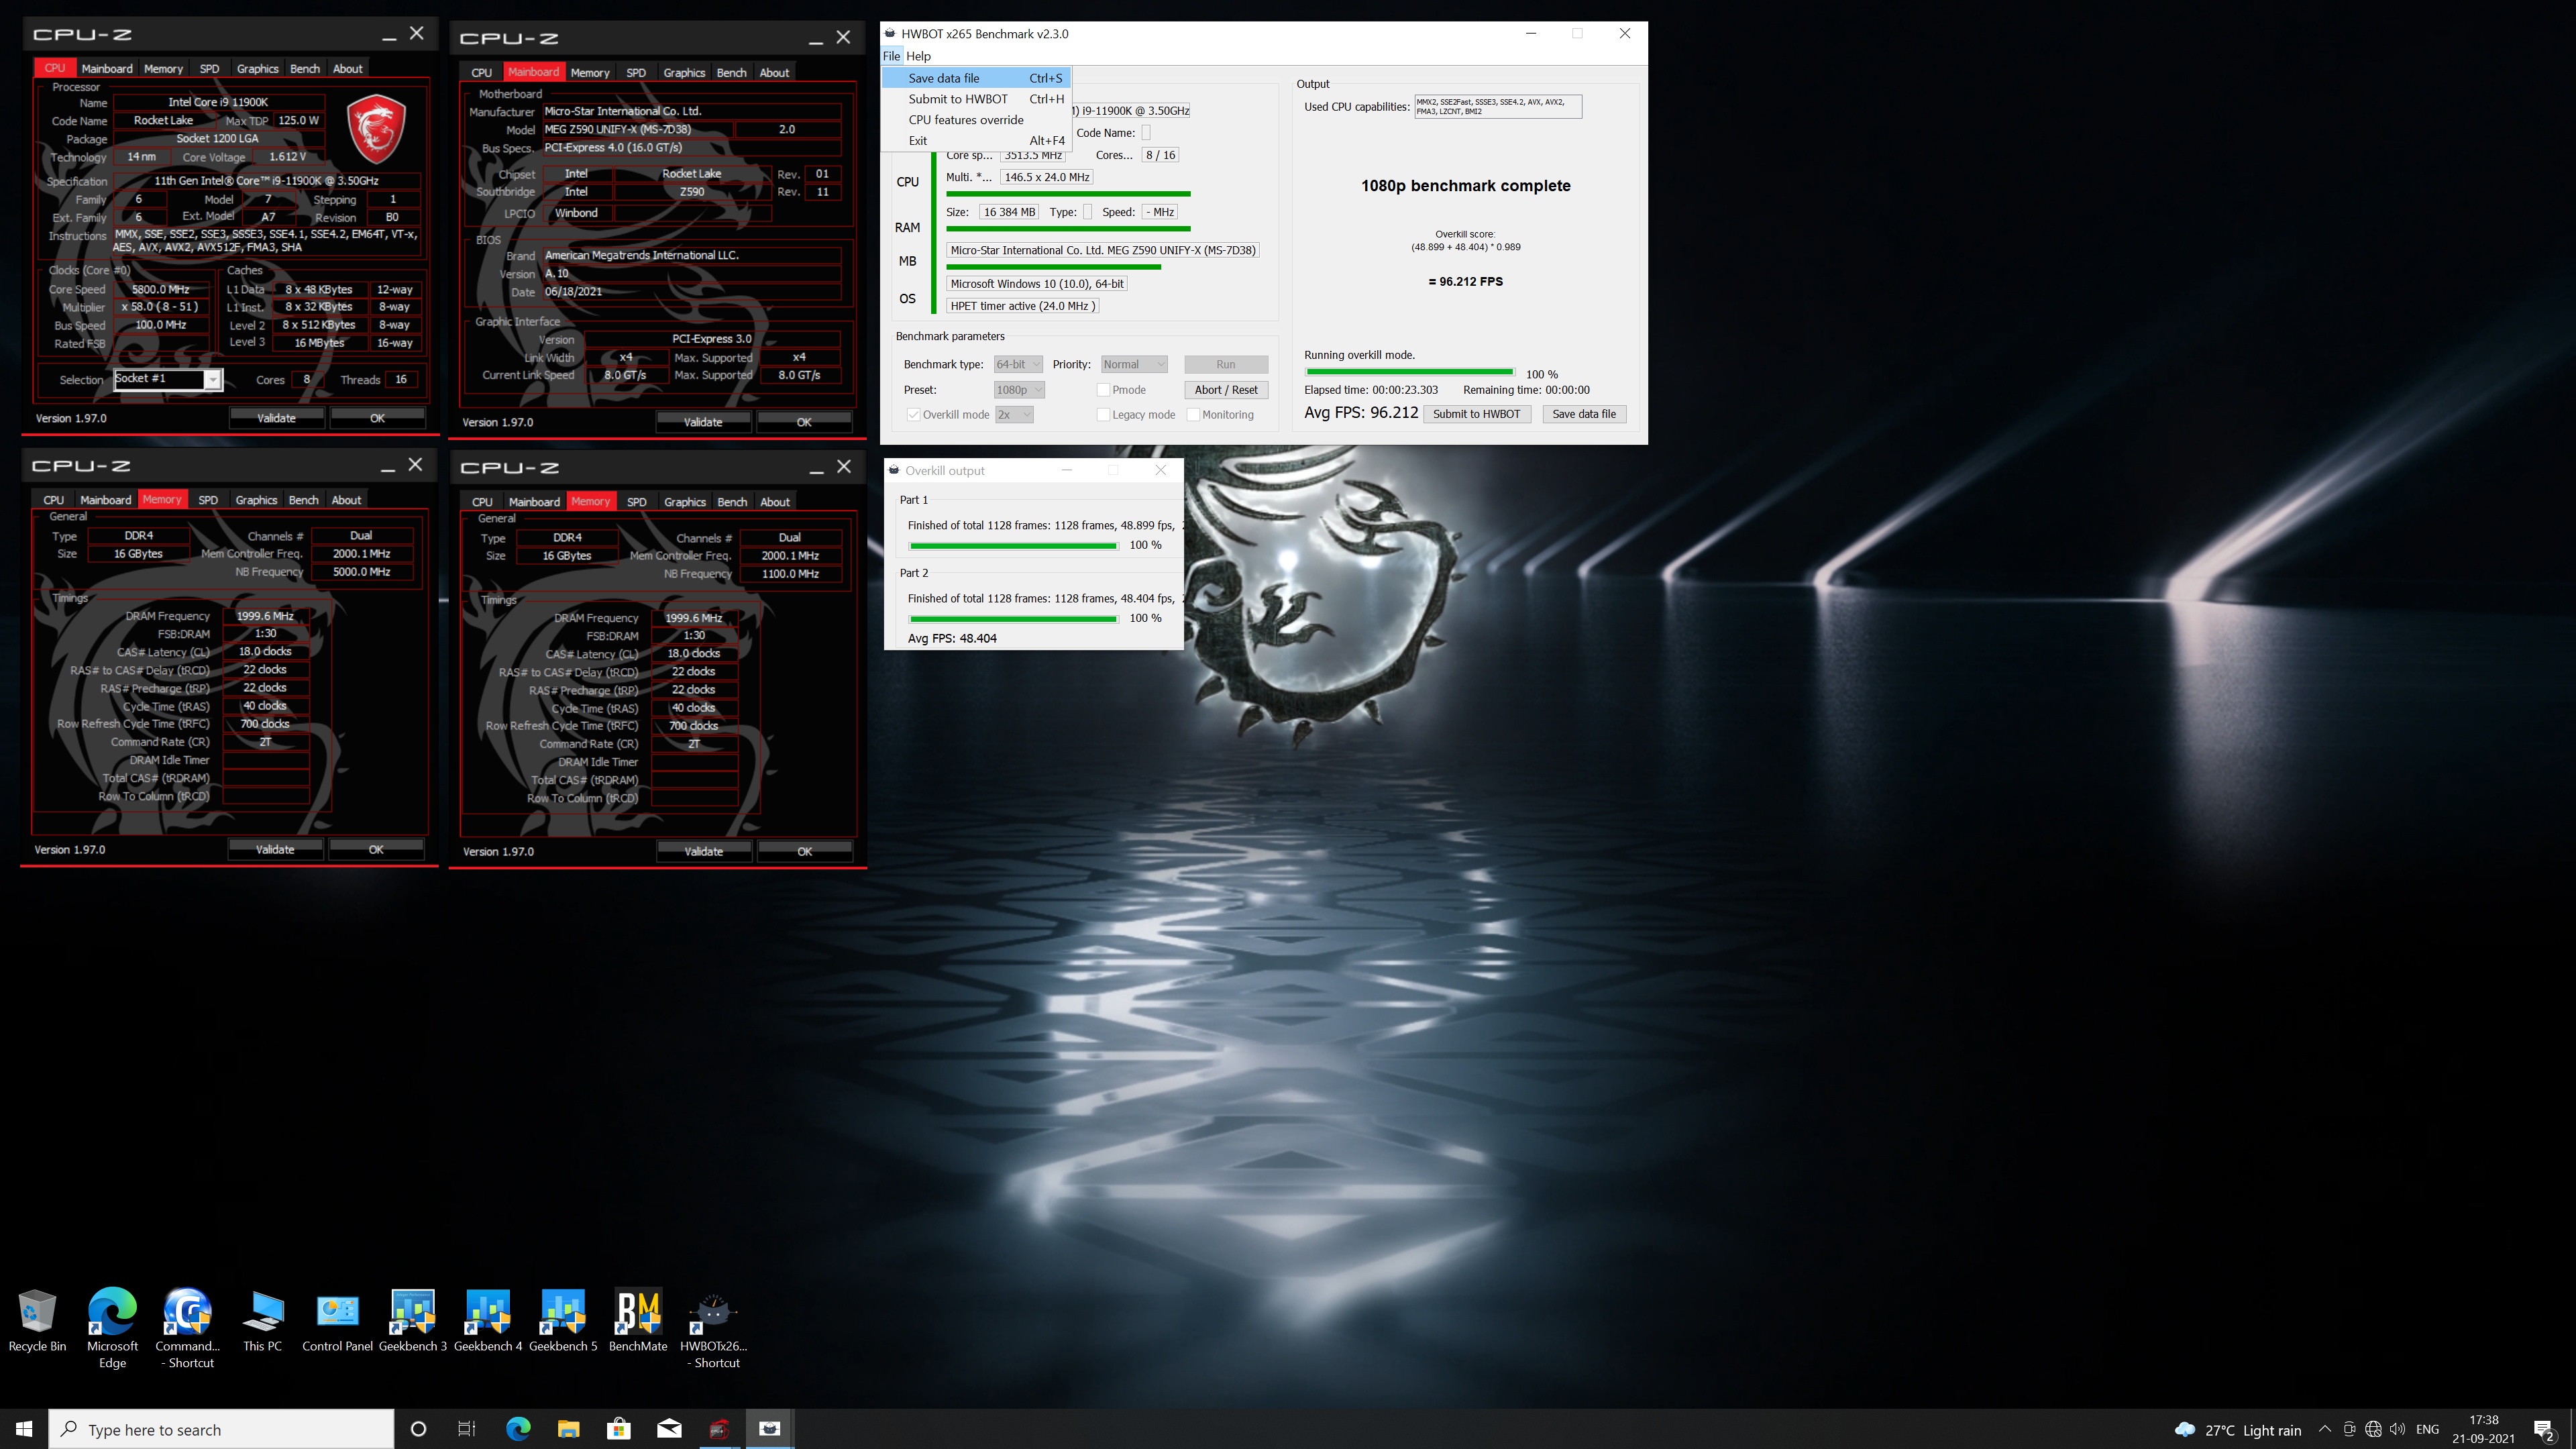This screenshot has width=2576, height=1449.
Task: Click Validate in bottom-right CPU-Z Memory window
Action: pyautogui.click(x=703, y=851)
